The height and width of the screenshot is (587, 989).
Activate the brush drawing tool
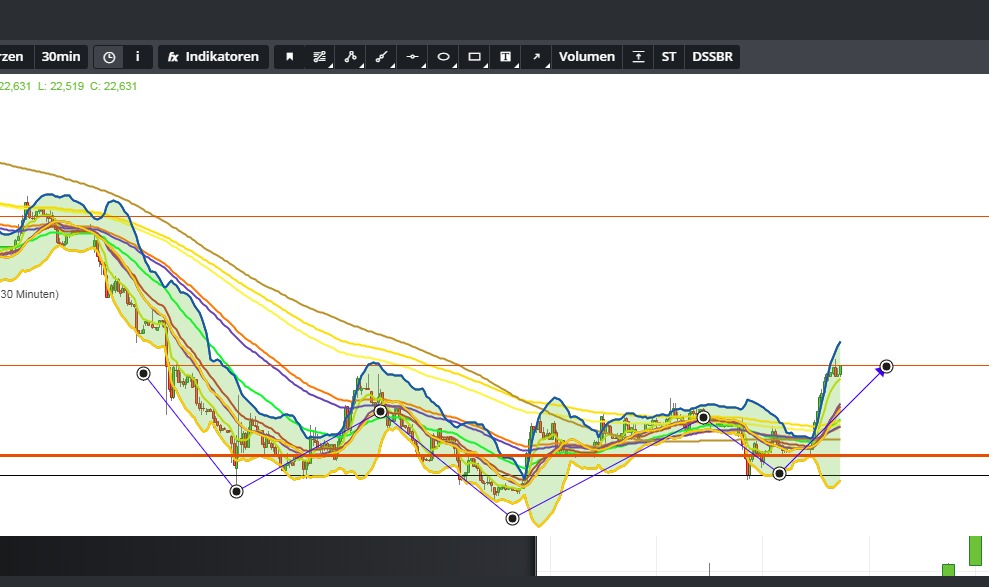pyautogui.click(x=383, y=57)
